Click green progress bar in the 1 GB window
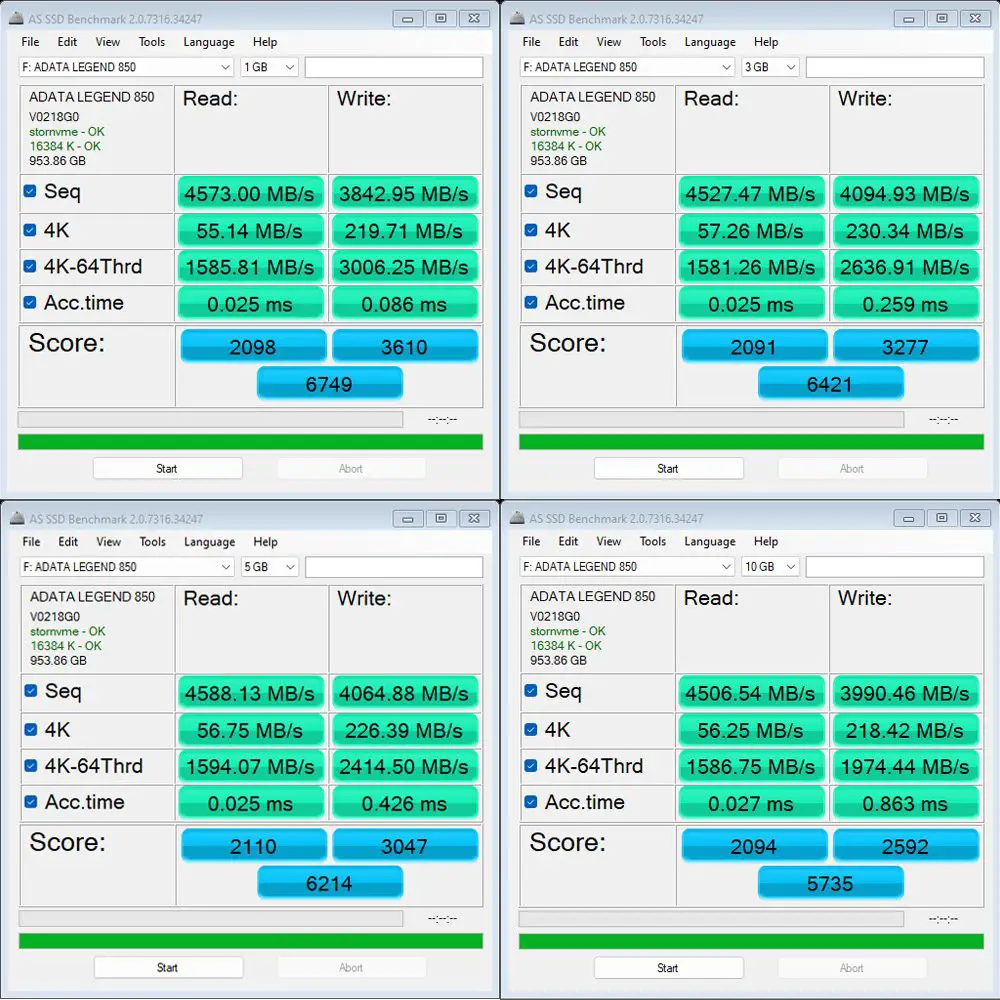 coord(250,442)
